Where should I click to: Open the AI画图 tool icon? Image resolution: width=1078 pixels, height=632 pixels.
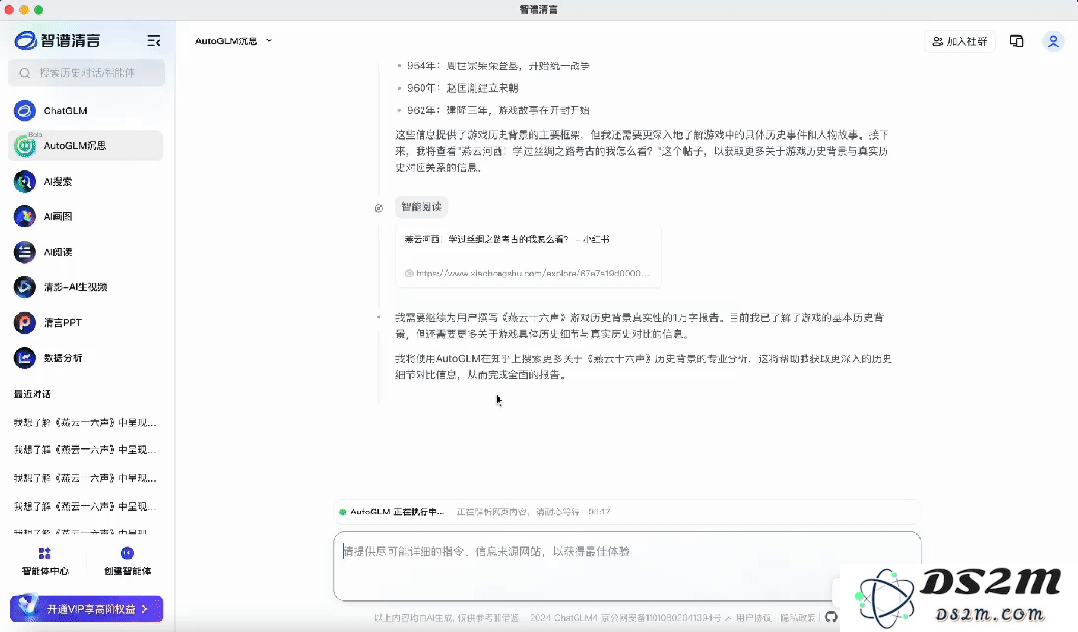pos(25,217)
